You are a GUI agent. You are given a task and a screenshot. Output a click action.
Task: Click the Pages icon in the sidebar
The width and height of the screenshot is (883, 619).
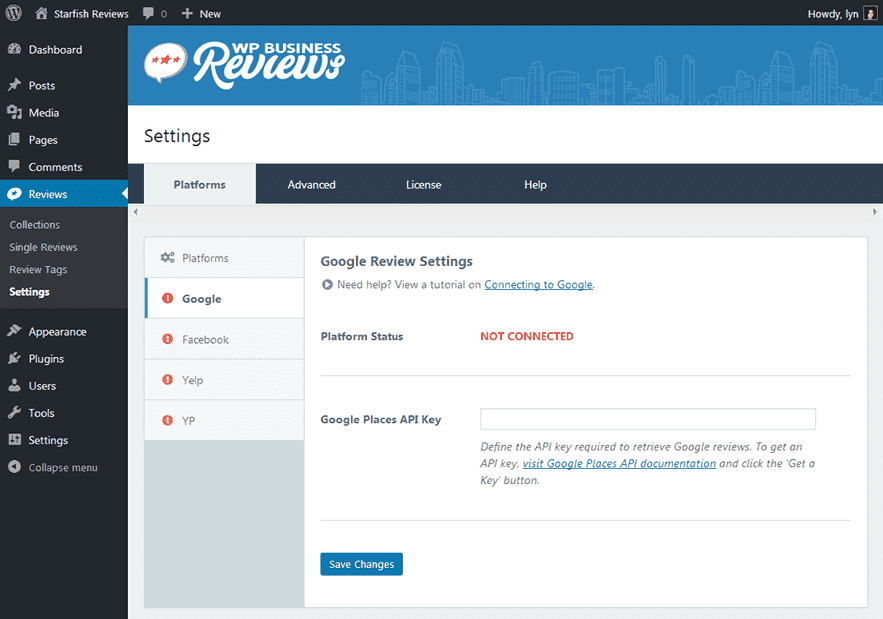click(x=15, y=139)
